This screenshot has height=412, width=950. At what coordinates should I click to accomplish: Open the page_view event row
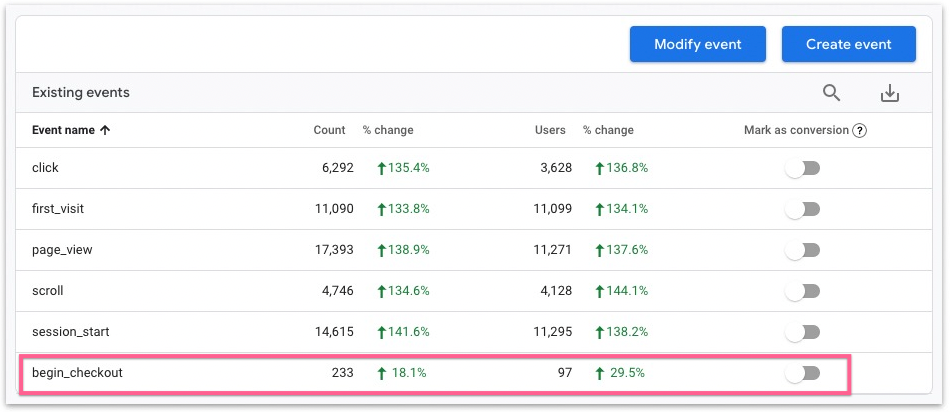[x=62, y=250]
